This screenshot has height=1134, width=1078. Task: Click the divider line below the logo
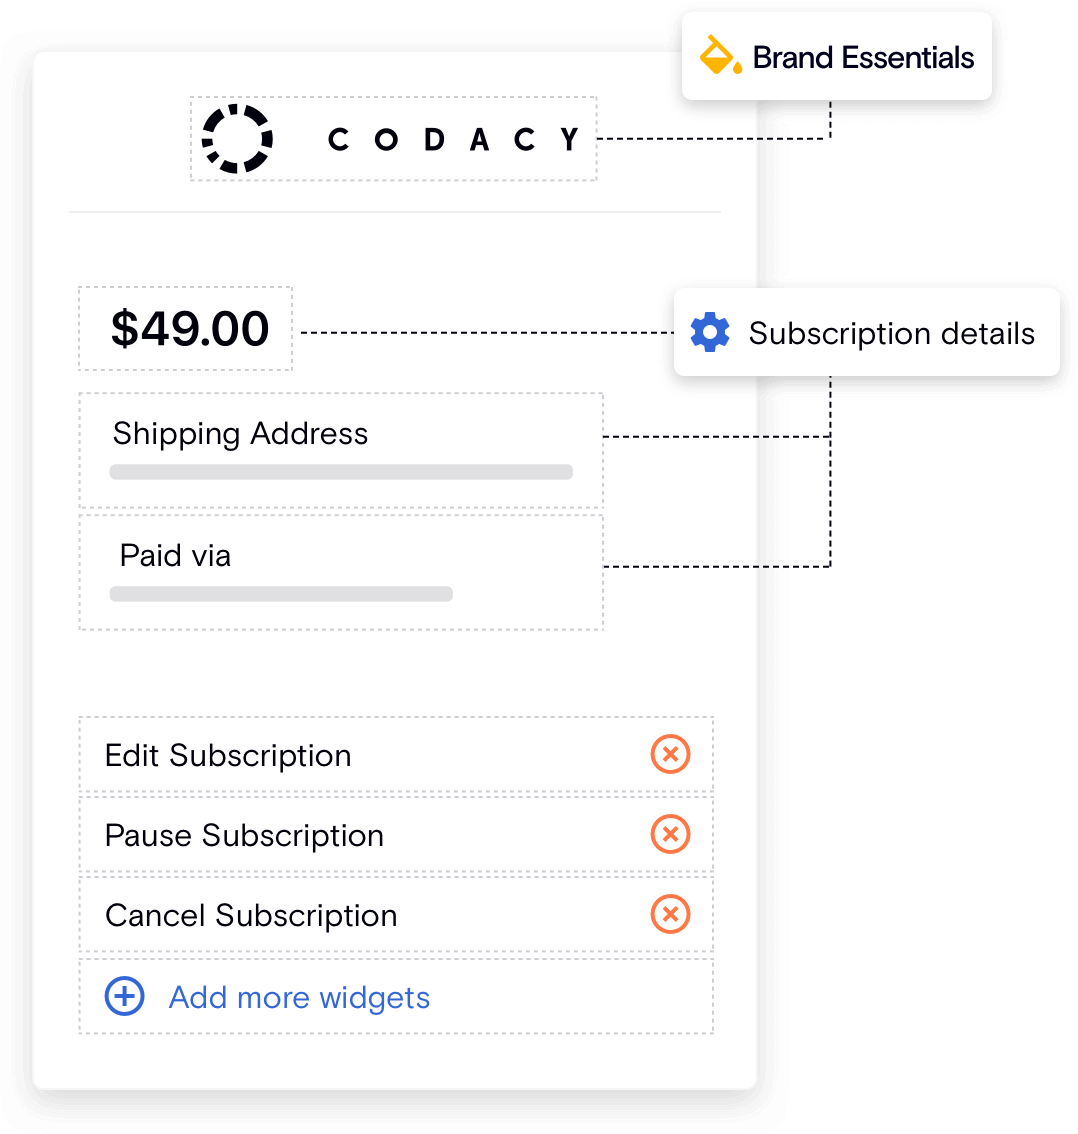(x=395, y=212)
